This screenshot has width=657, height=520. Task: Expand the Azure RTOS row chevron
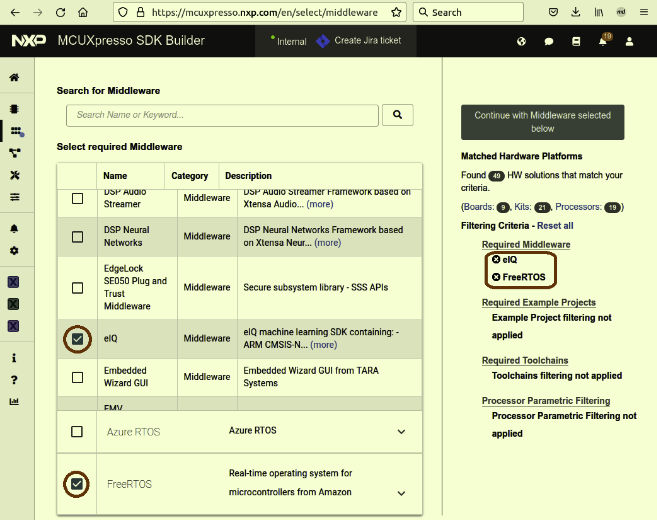(x=401, y=432)
